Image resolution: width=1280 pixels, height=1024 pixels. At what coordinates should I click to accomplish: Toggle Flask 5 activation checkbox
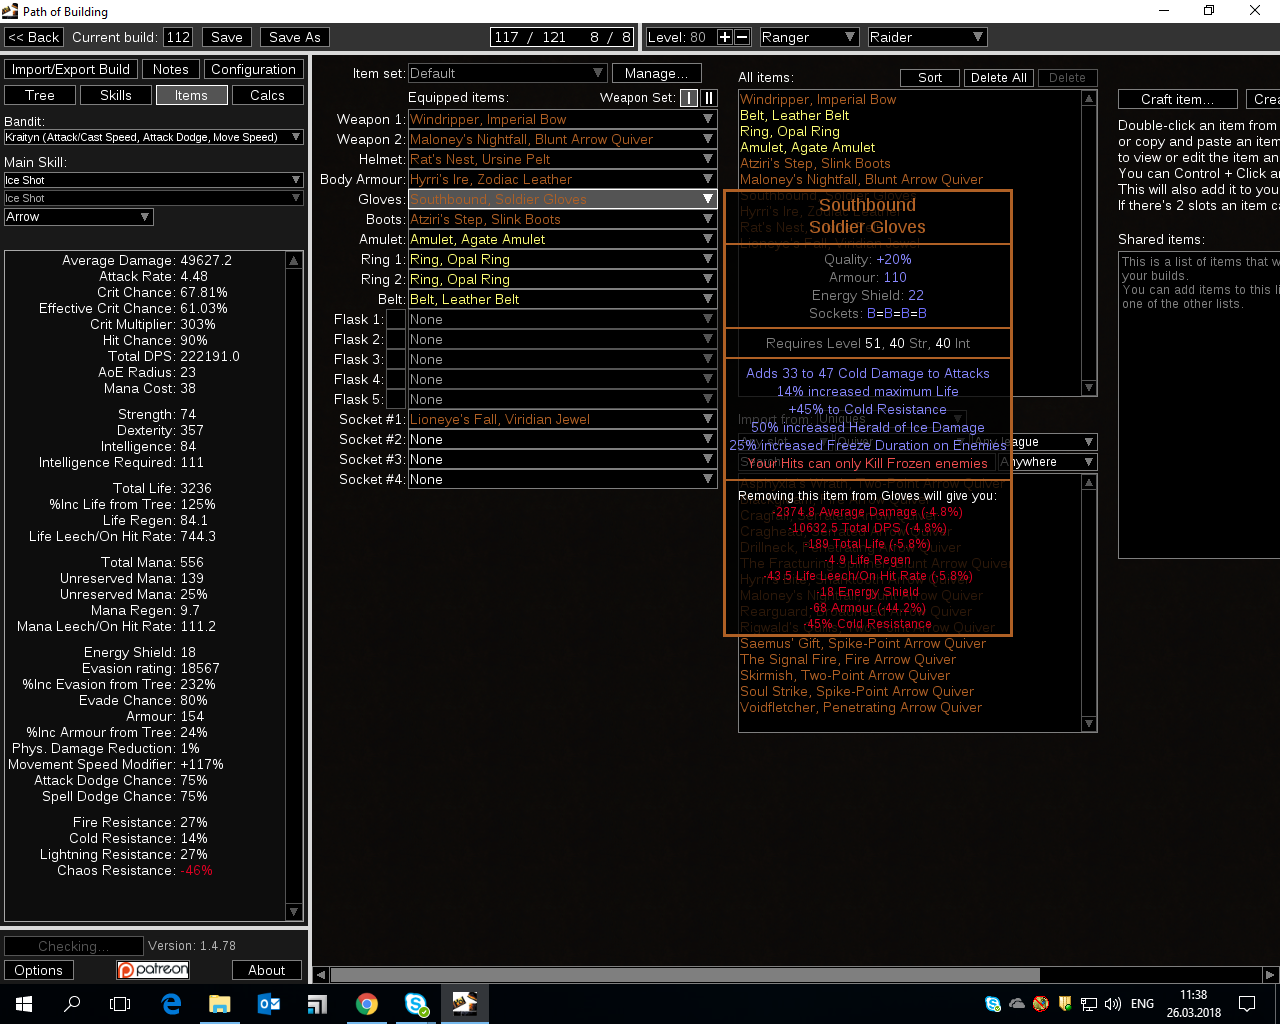[x=396, y=399]
